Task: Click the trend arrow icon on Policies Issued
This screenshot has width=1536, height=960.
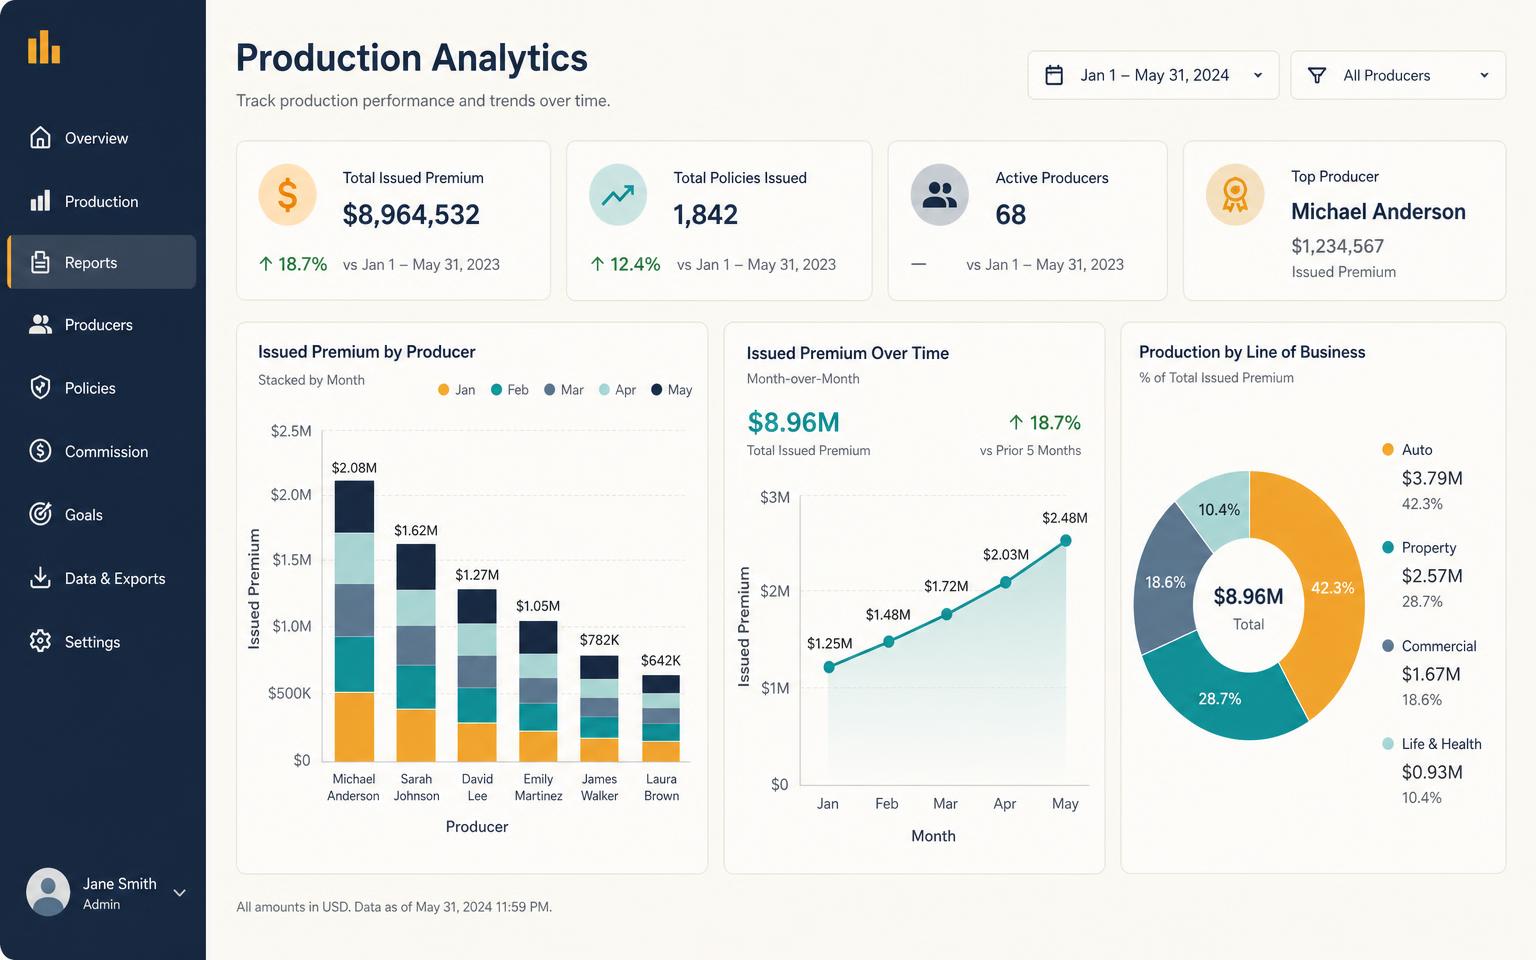Action: tap(617, 194)
